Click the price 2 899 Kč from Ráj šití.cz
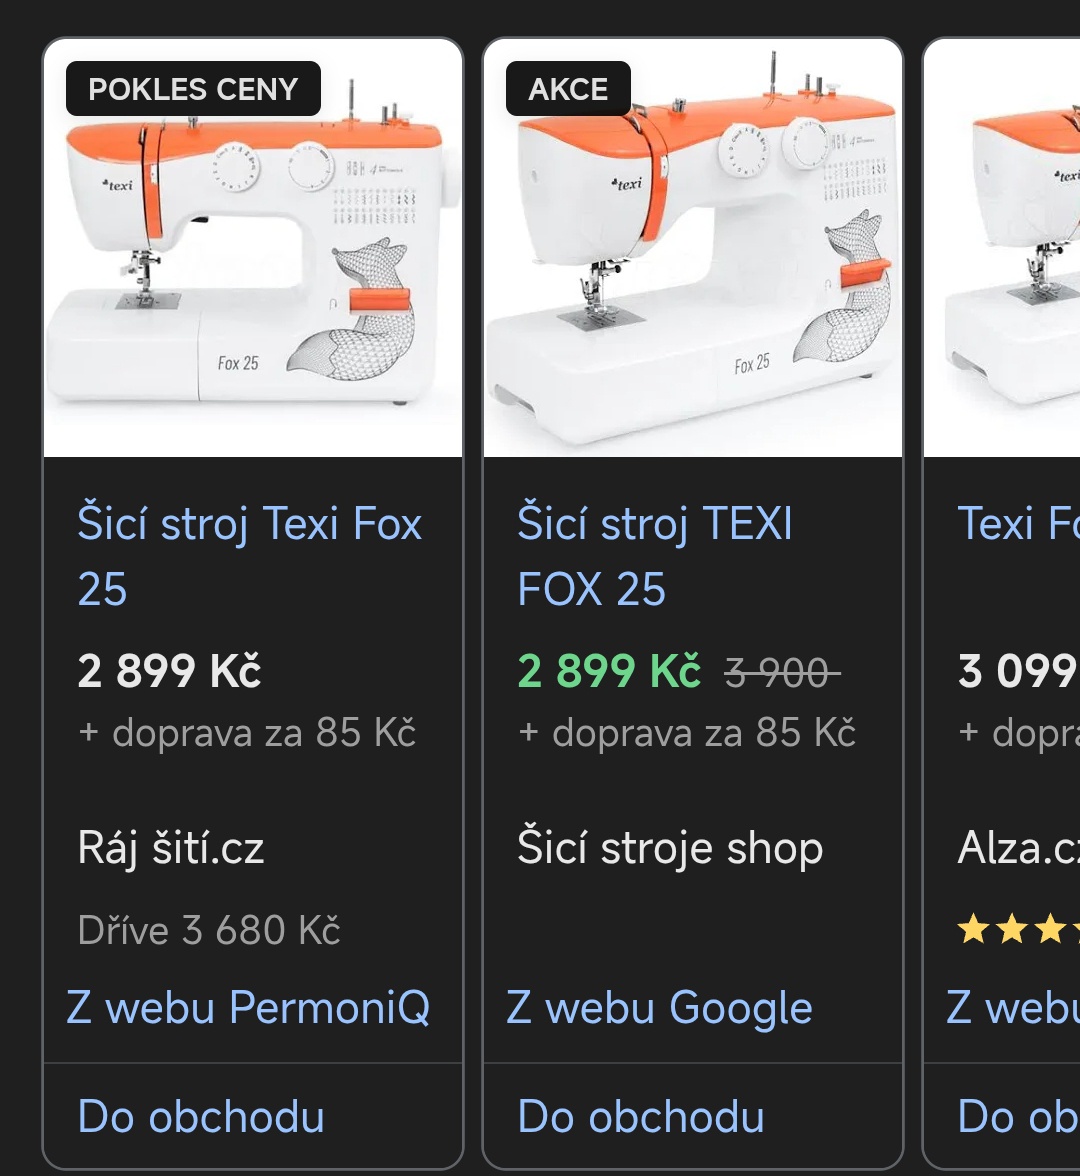 coord(167,671)
